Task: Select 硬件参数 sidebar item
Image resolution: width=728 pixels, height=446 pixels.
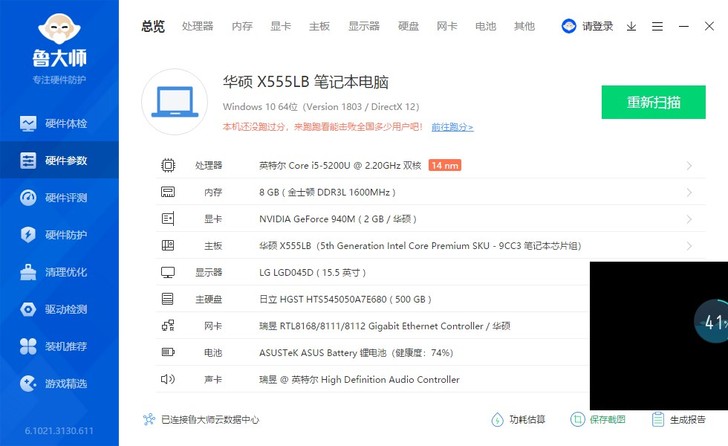Action: tap(59, 161)
